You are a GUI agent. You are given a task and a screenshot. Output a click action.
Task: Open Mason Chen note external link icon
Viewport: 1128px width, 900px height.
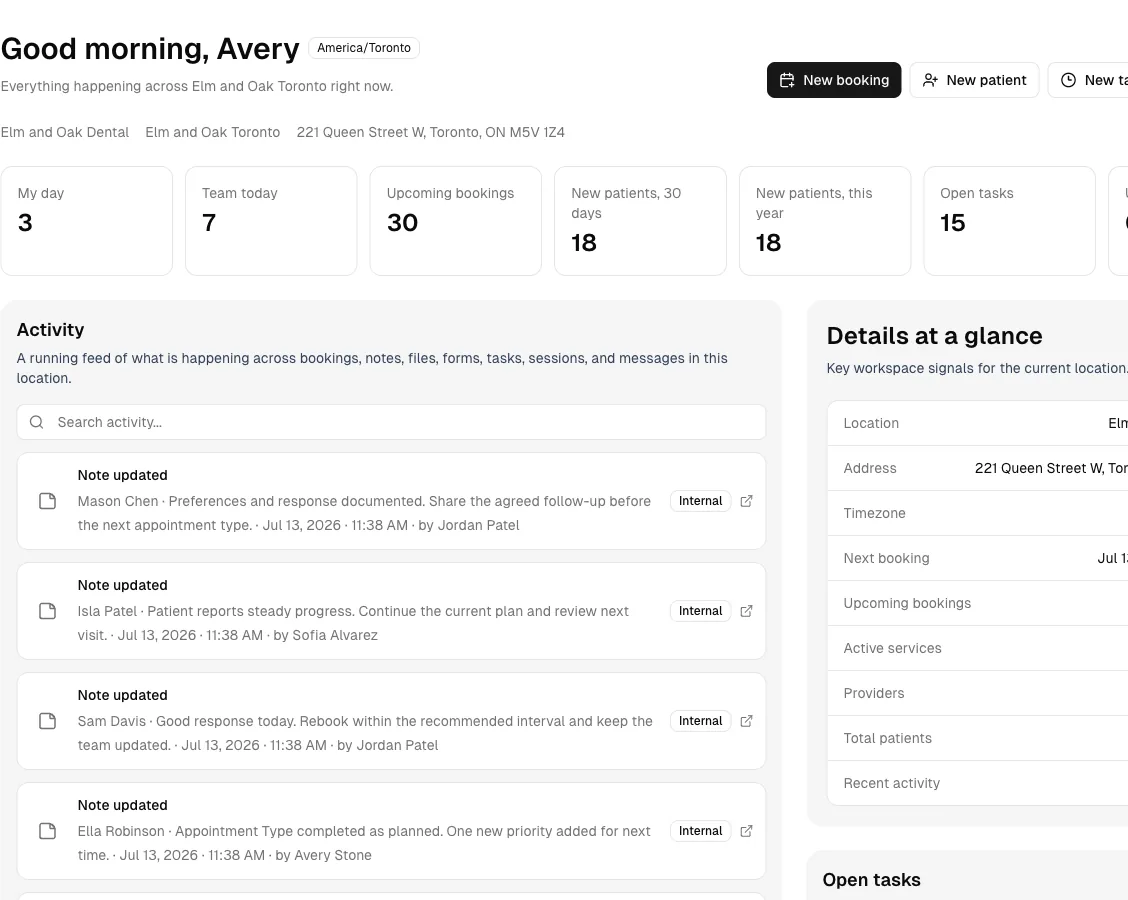(746, 501)
